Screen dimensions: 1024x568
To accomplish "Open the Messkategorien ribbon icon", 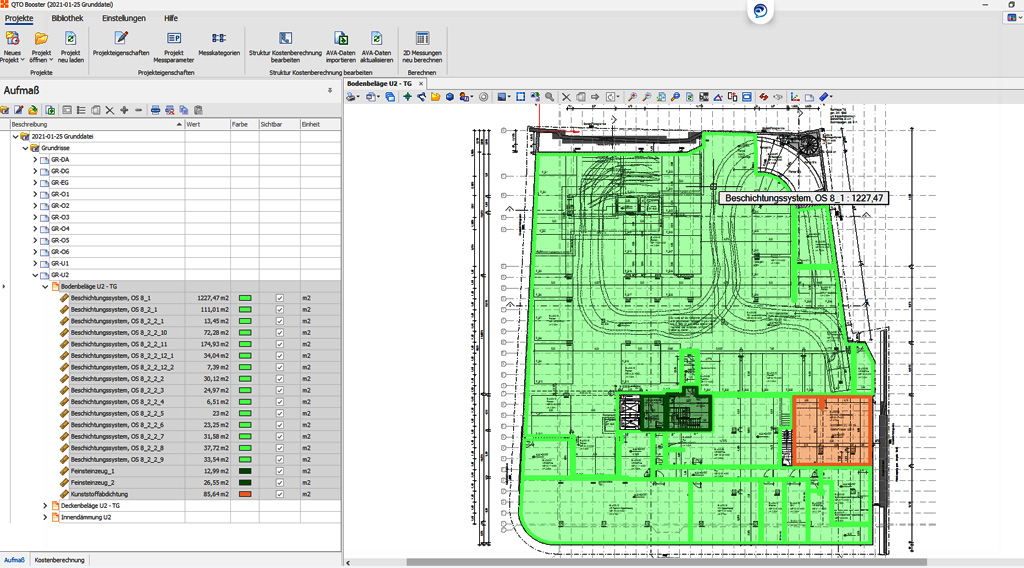I will (x=219, y=39).
